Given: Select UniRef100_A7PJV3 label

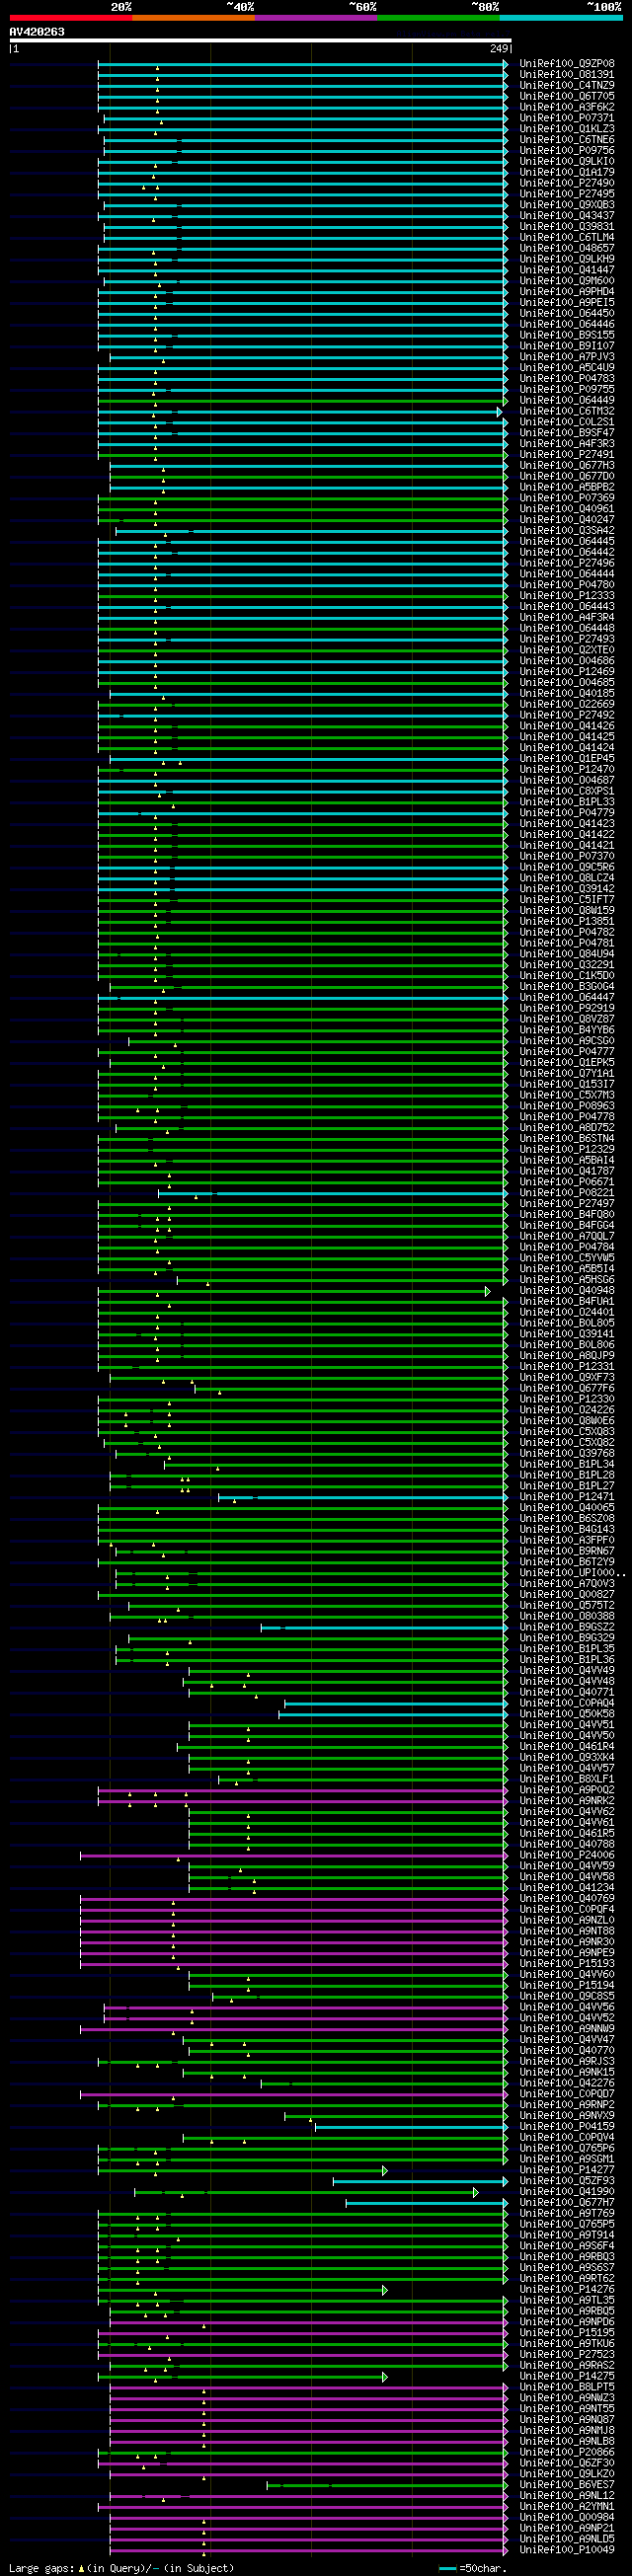Looking at the screenshot, I should [567, 356].
